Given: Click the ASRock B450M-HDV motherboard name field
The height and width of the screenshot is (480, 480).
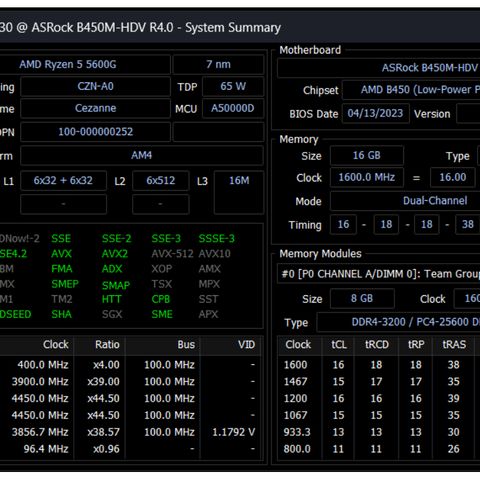Looking at the screenshot, I should pos(379,68).
